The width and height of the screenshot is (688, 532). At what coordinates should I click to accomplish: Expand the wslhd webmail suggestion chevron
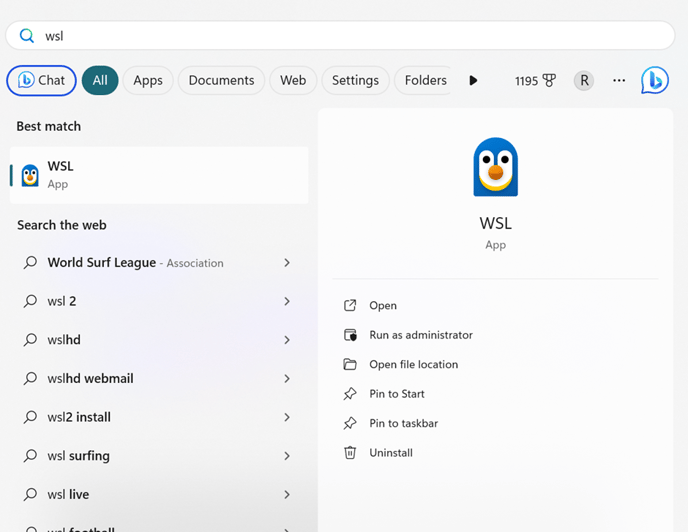click(287, 378)
